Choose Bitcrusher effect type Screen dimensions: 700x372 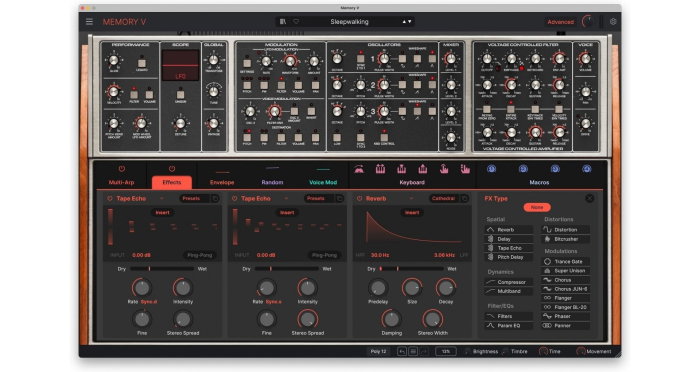pyautogui.click(x=566, y=239)
